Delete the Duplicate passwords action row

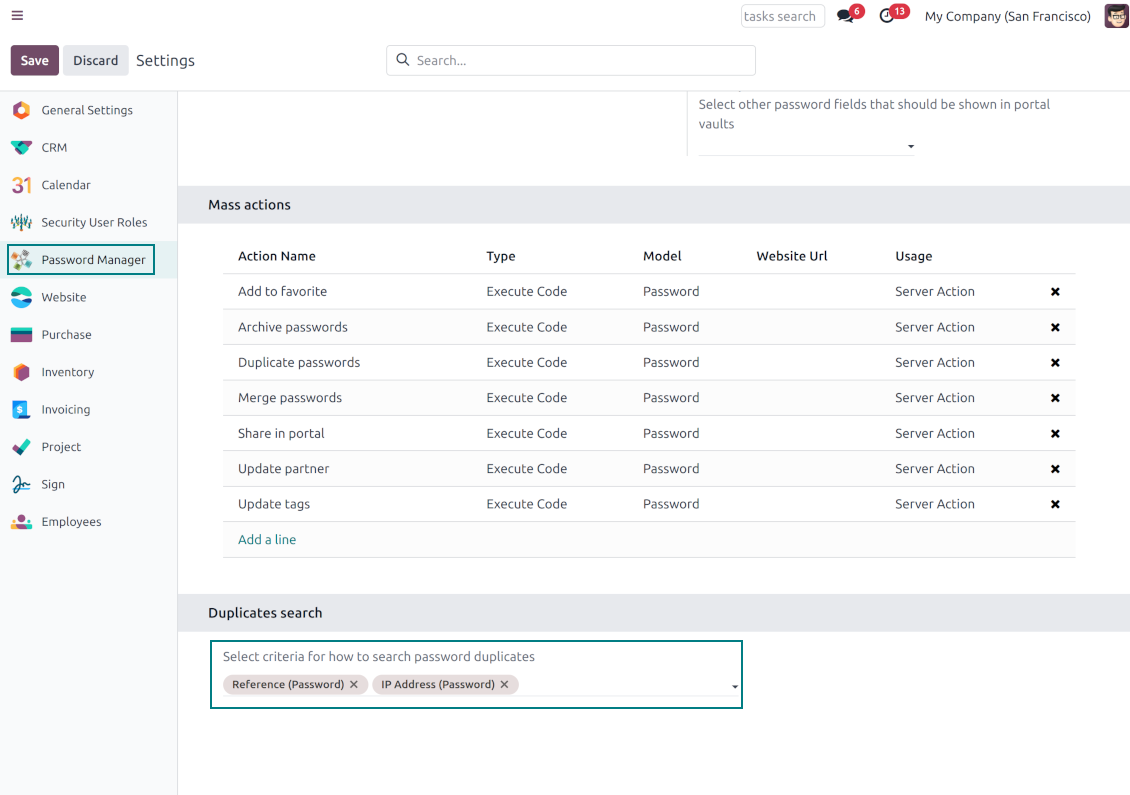1055,363
